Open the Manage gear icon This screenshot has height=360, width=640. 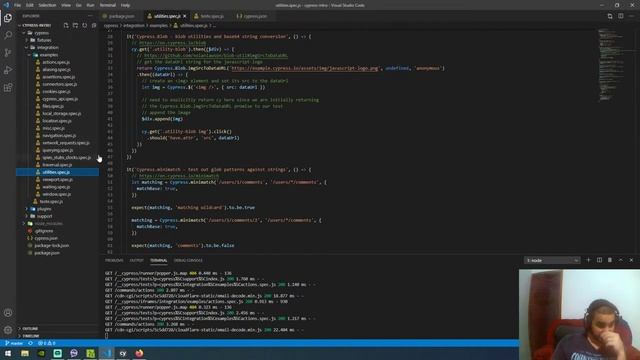point(8,330)
